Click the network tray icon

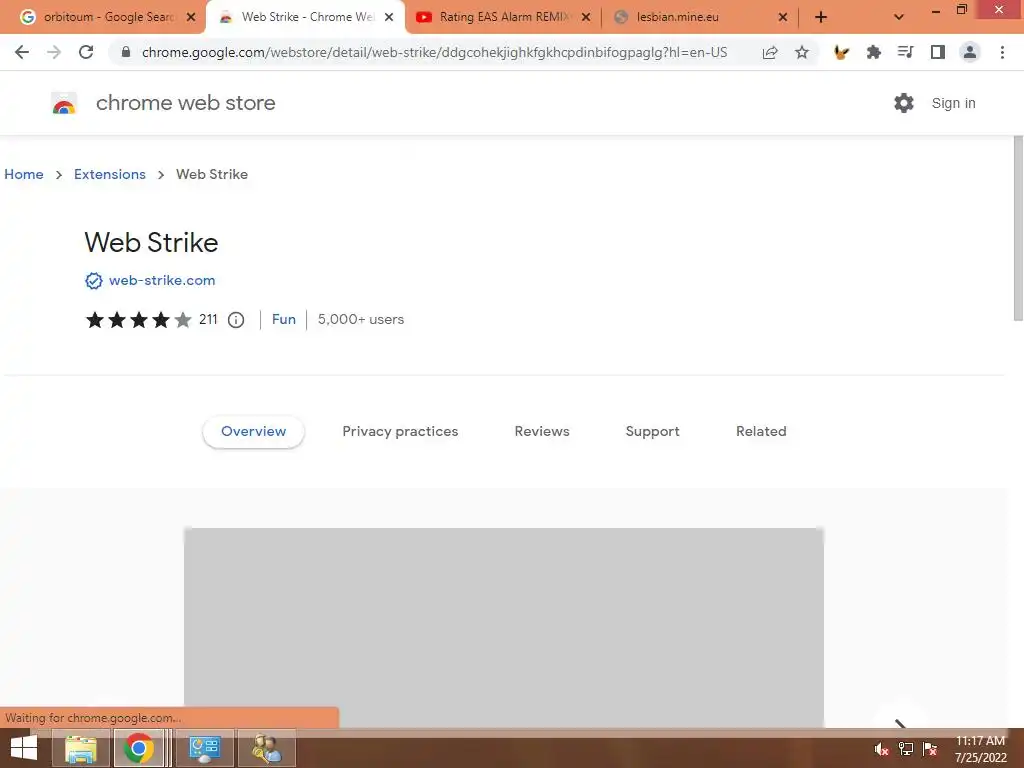pyautogui.click(x=906, y=749)
